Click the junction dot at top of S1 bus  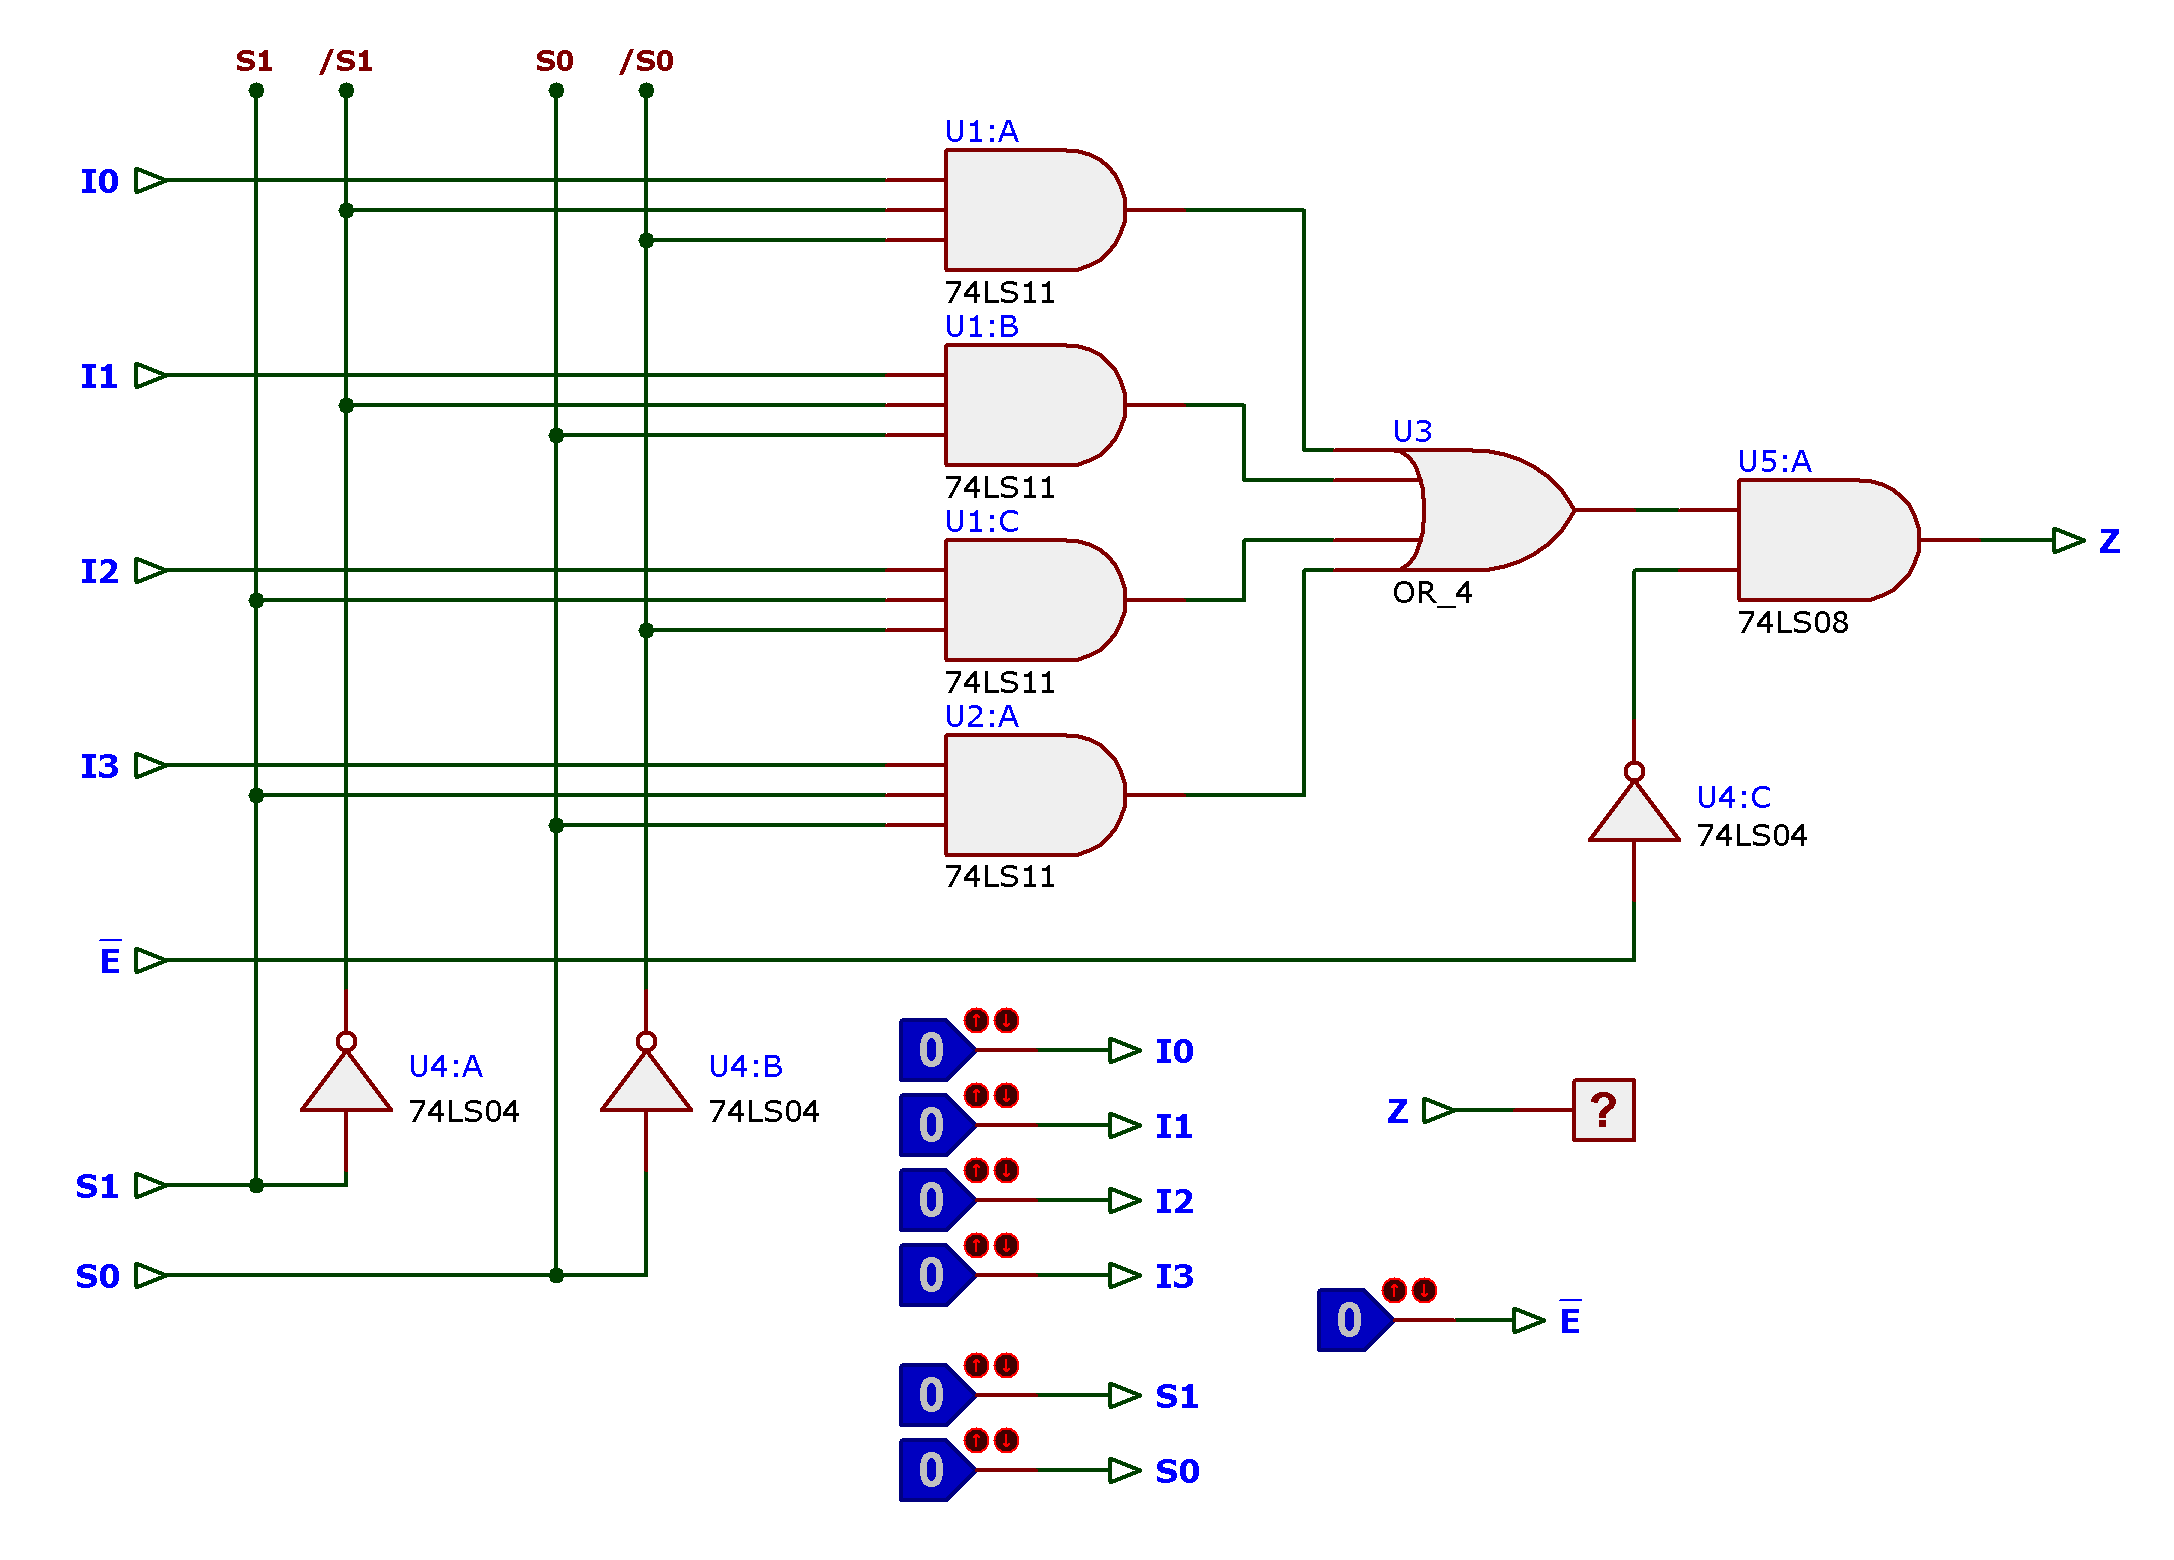pos(256,90)
